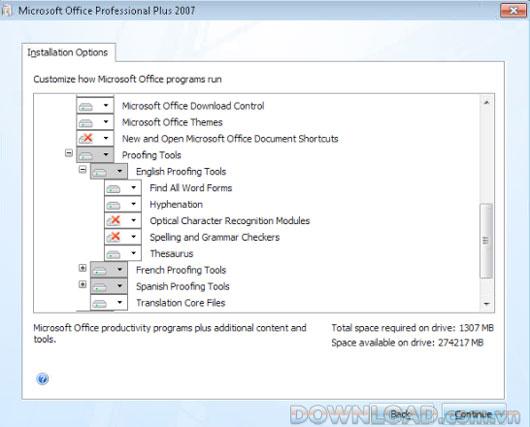Select Optical Character Recognition Modules label
Image resolution: width=530 pixels, height=427 pixels.
point(230,220)
